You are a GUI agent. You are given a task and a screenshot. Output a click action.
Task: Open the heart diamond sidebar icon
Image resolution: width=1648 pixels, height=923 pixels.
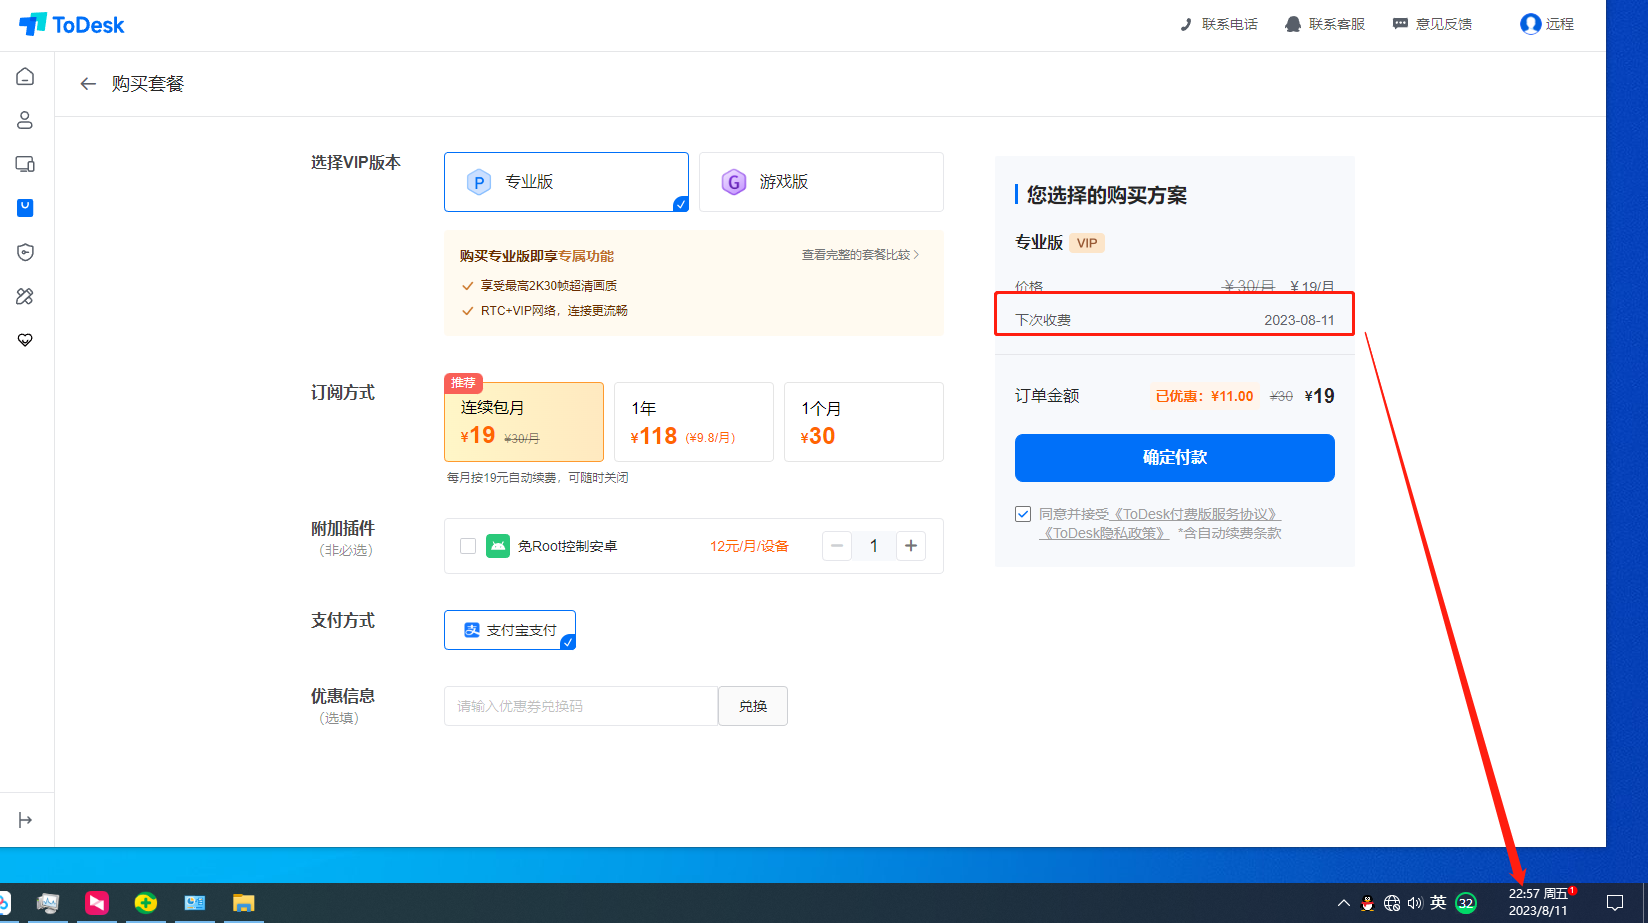tap(25, 340)
